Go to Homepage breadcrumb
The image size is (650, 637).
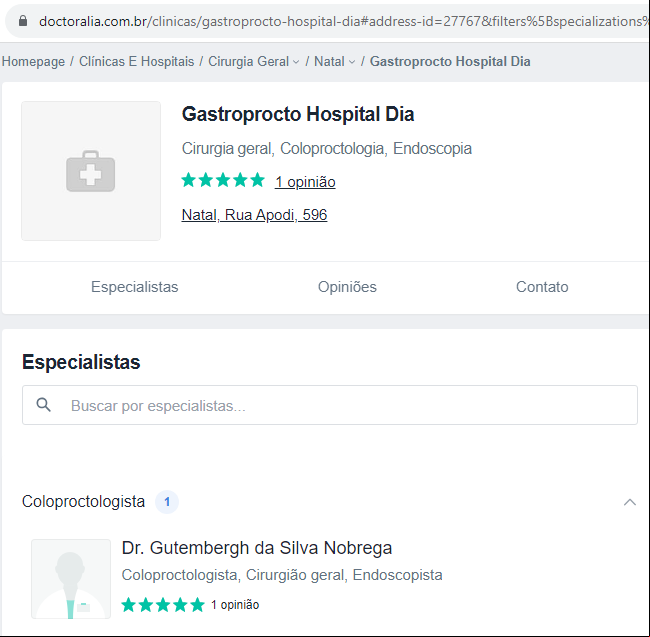tap(33, 61)
